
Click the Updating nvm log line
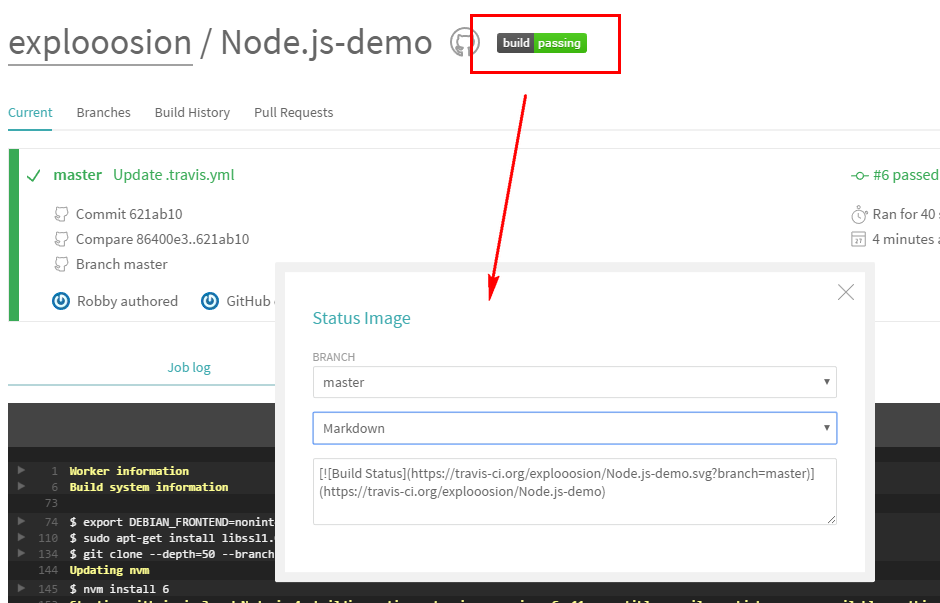click(x=109, y=570)
